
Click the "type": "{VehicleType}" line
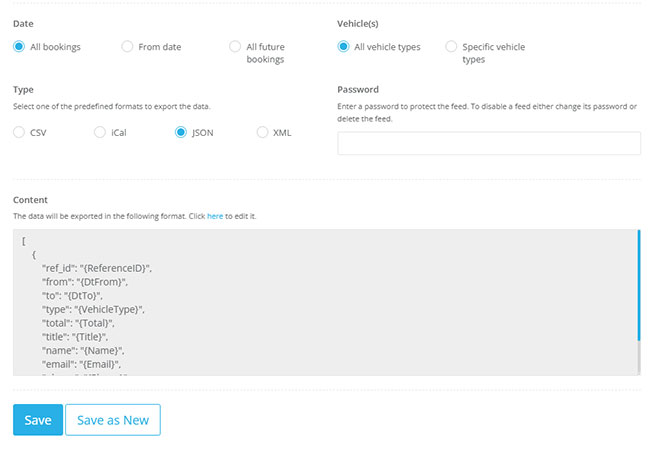coord(93,309)
